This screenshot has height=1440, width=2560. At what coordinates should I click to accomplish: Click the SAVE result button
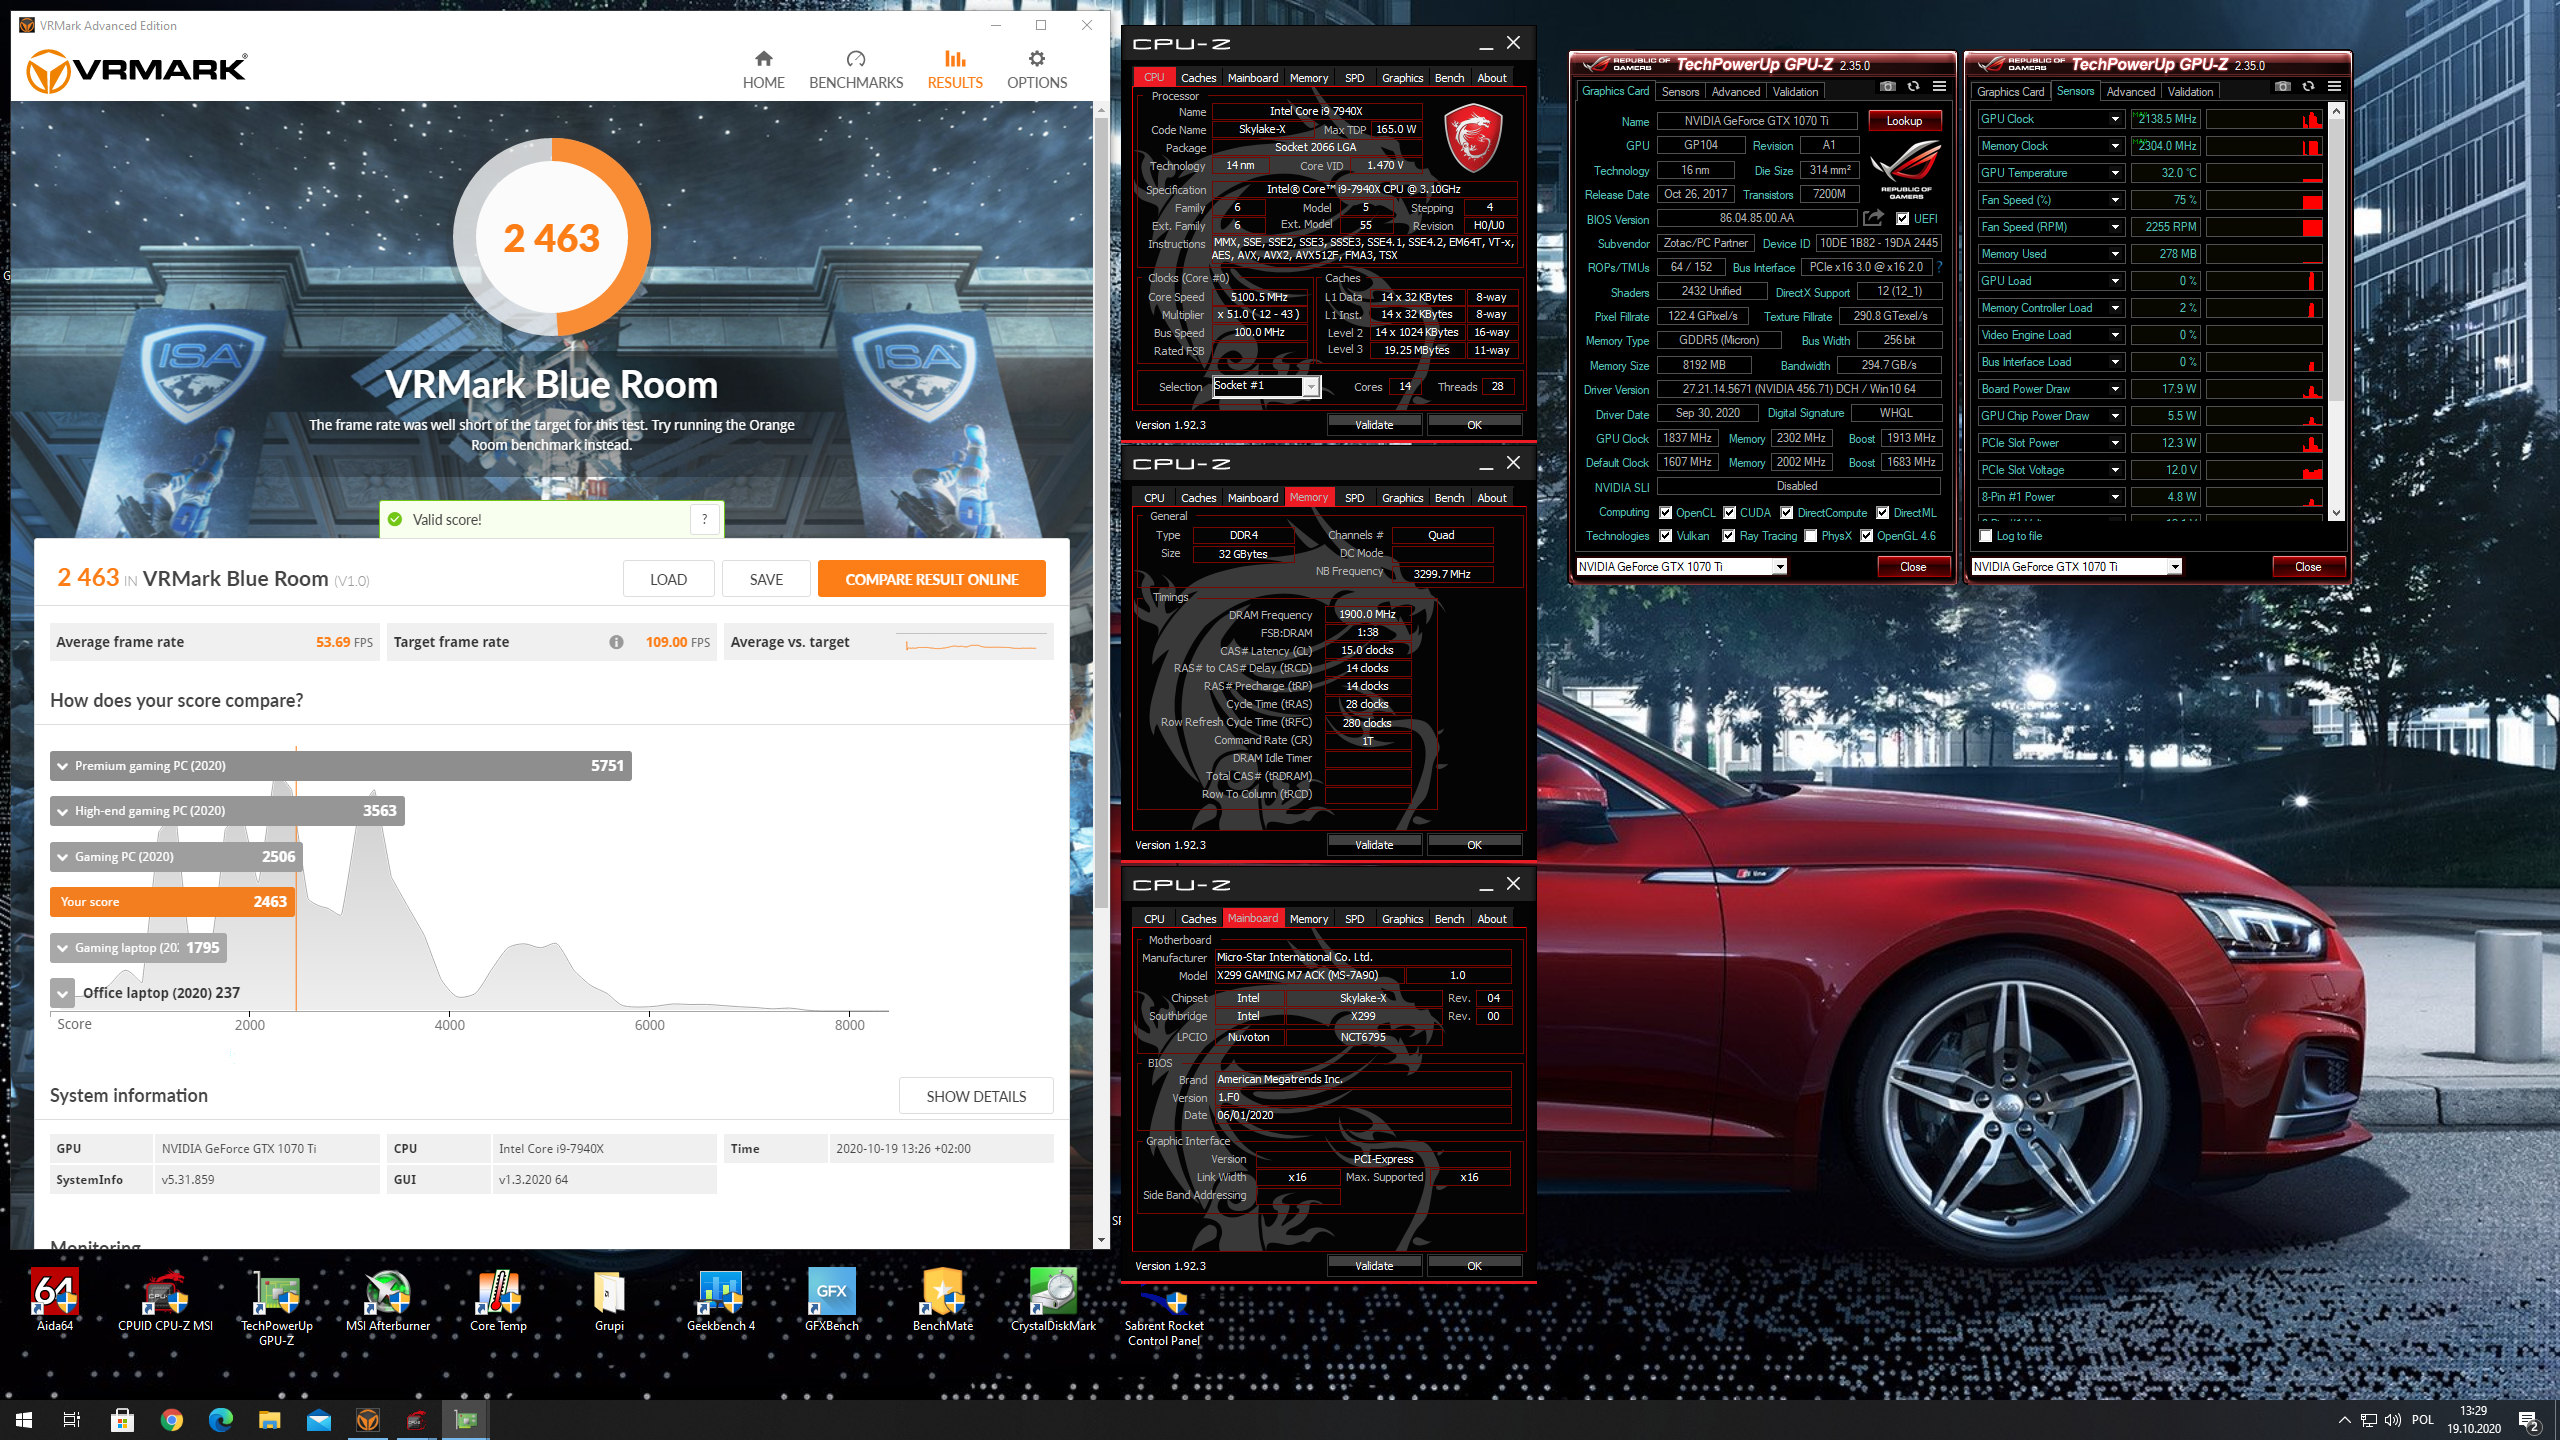coord(766,579)
